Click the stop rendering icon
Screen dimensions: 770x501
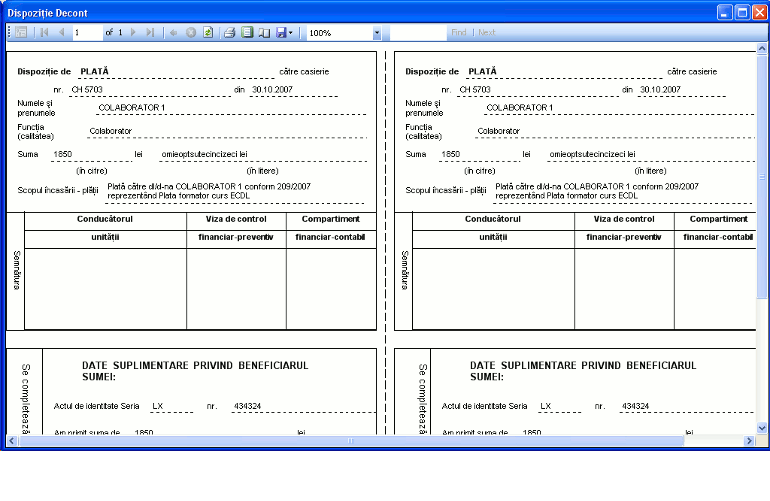191,32
